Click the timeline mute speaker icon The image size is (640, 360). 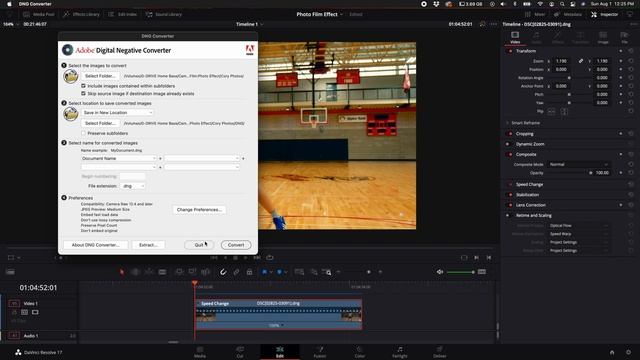point(440,272)
